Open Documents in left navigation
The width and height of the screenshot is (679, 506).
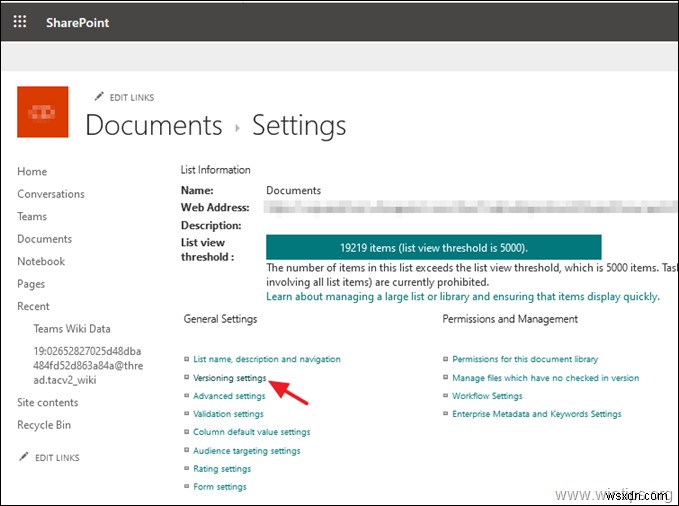[x=45, y=239]
